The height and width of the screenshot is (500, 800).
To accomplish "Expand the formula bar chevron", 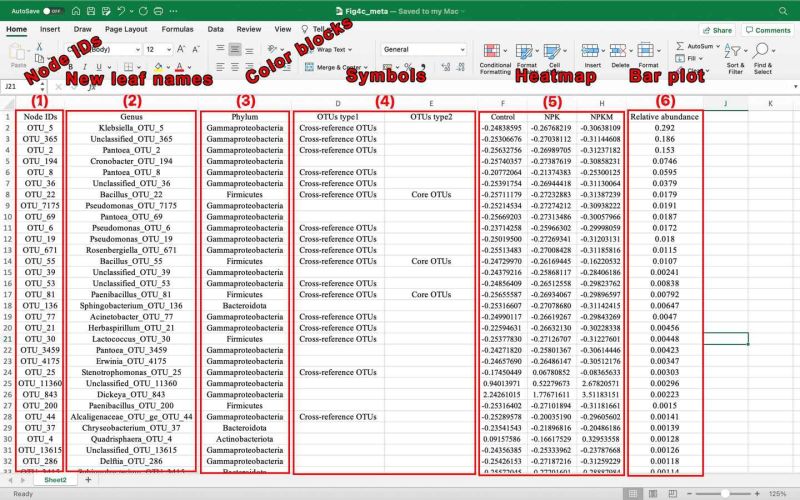I will click(x=795, y=87).
